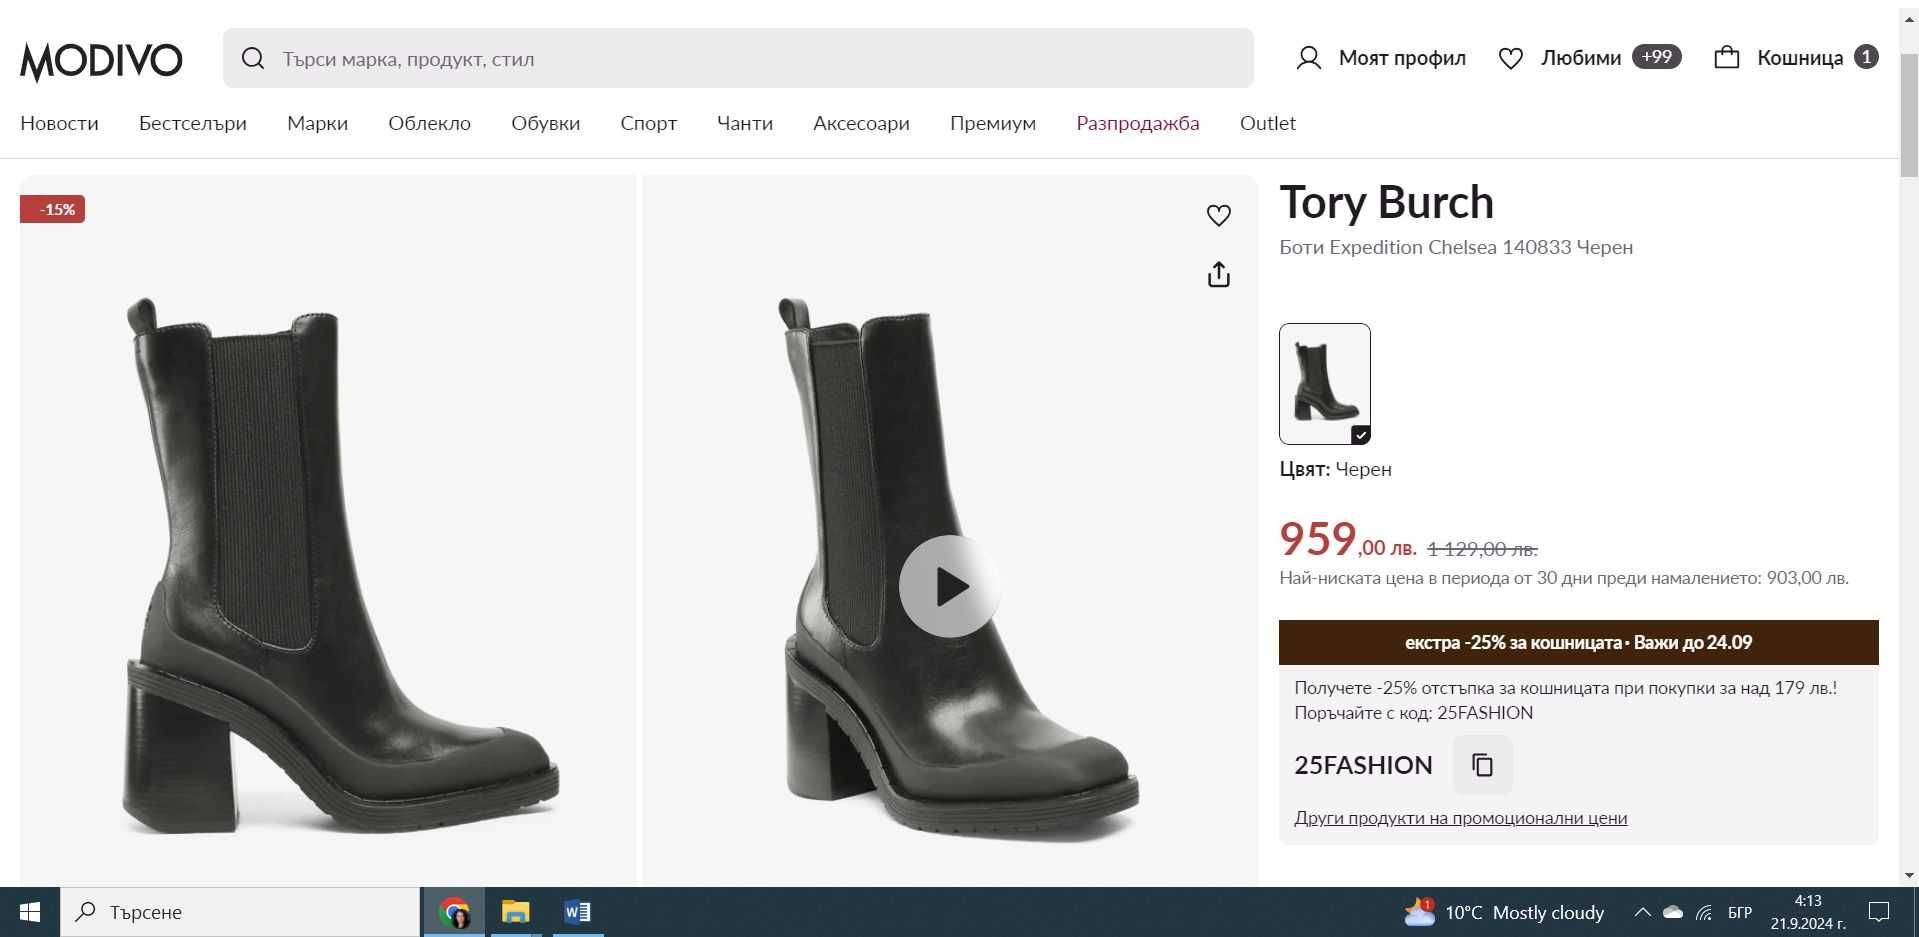Click the share product icon
The image size is (1919, 937).
click(1218, 274)
